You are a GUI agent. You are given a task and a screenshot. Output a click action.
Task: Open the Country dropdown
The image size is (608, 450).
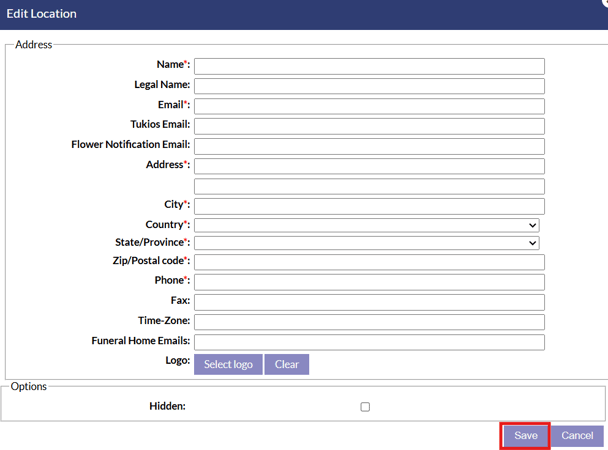pos(366,226)
